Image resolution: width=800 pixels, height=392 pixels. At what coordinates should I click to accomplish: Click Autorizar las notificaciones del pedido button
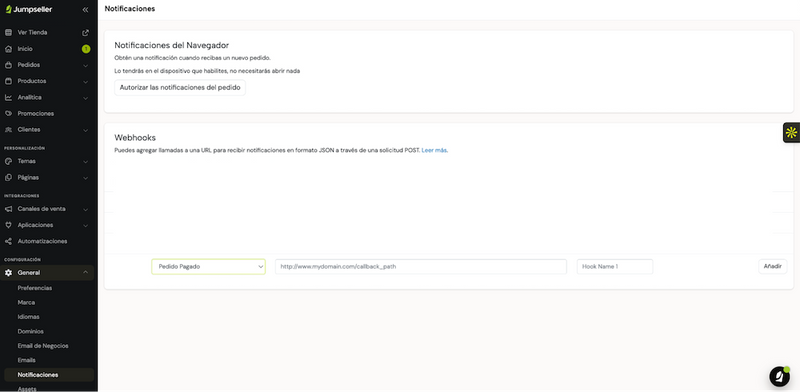pyautogui.click(x=180, y=88)
